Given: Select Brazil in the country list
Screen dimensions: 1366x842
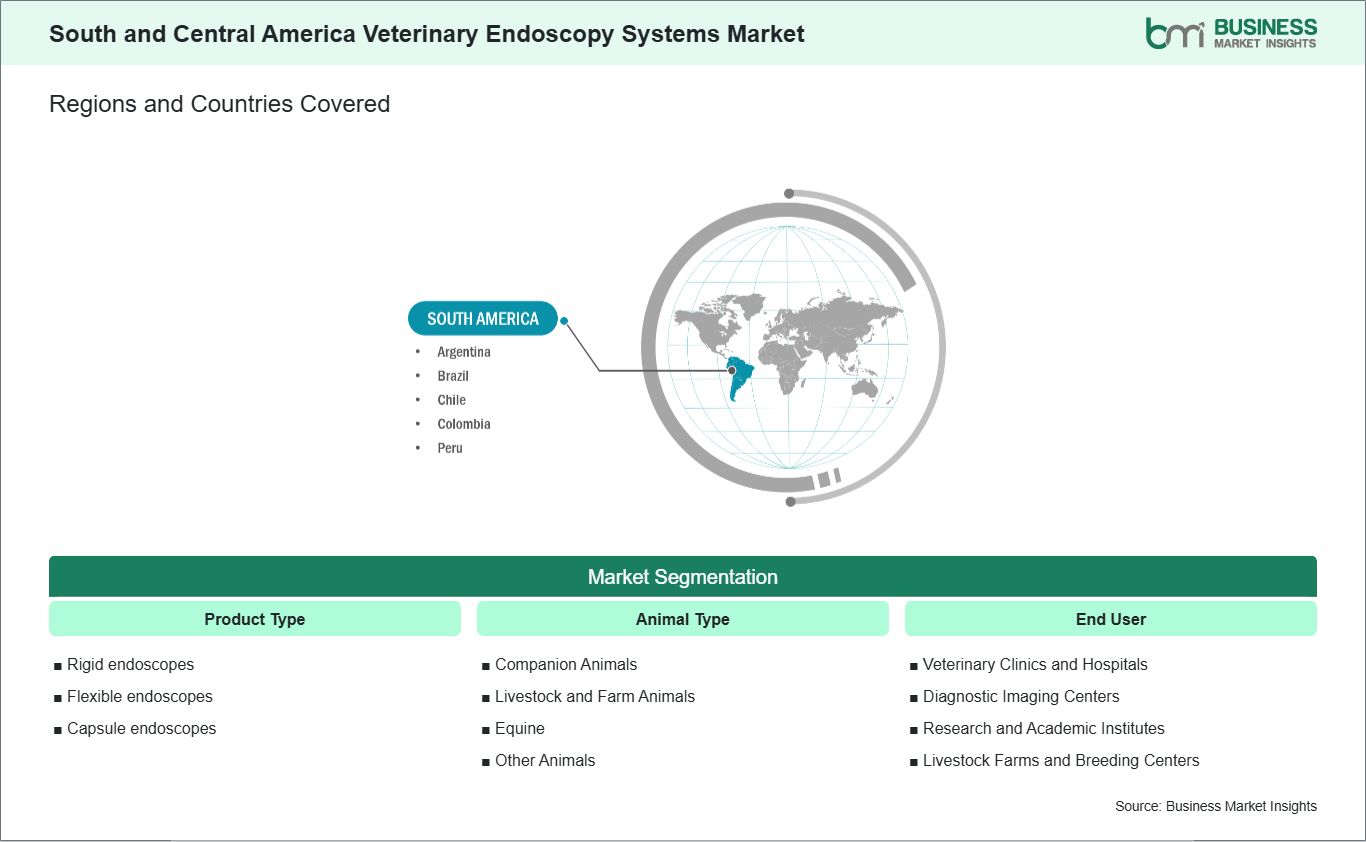Looking at the screenshot, I should [x=453, y=376].
